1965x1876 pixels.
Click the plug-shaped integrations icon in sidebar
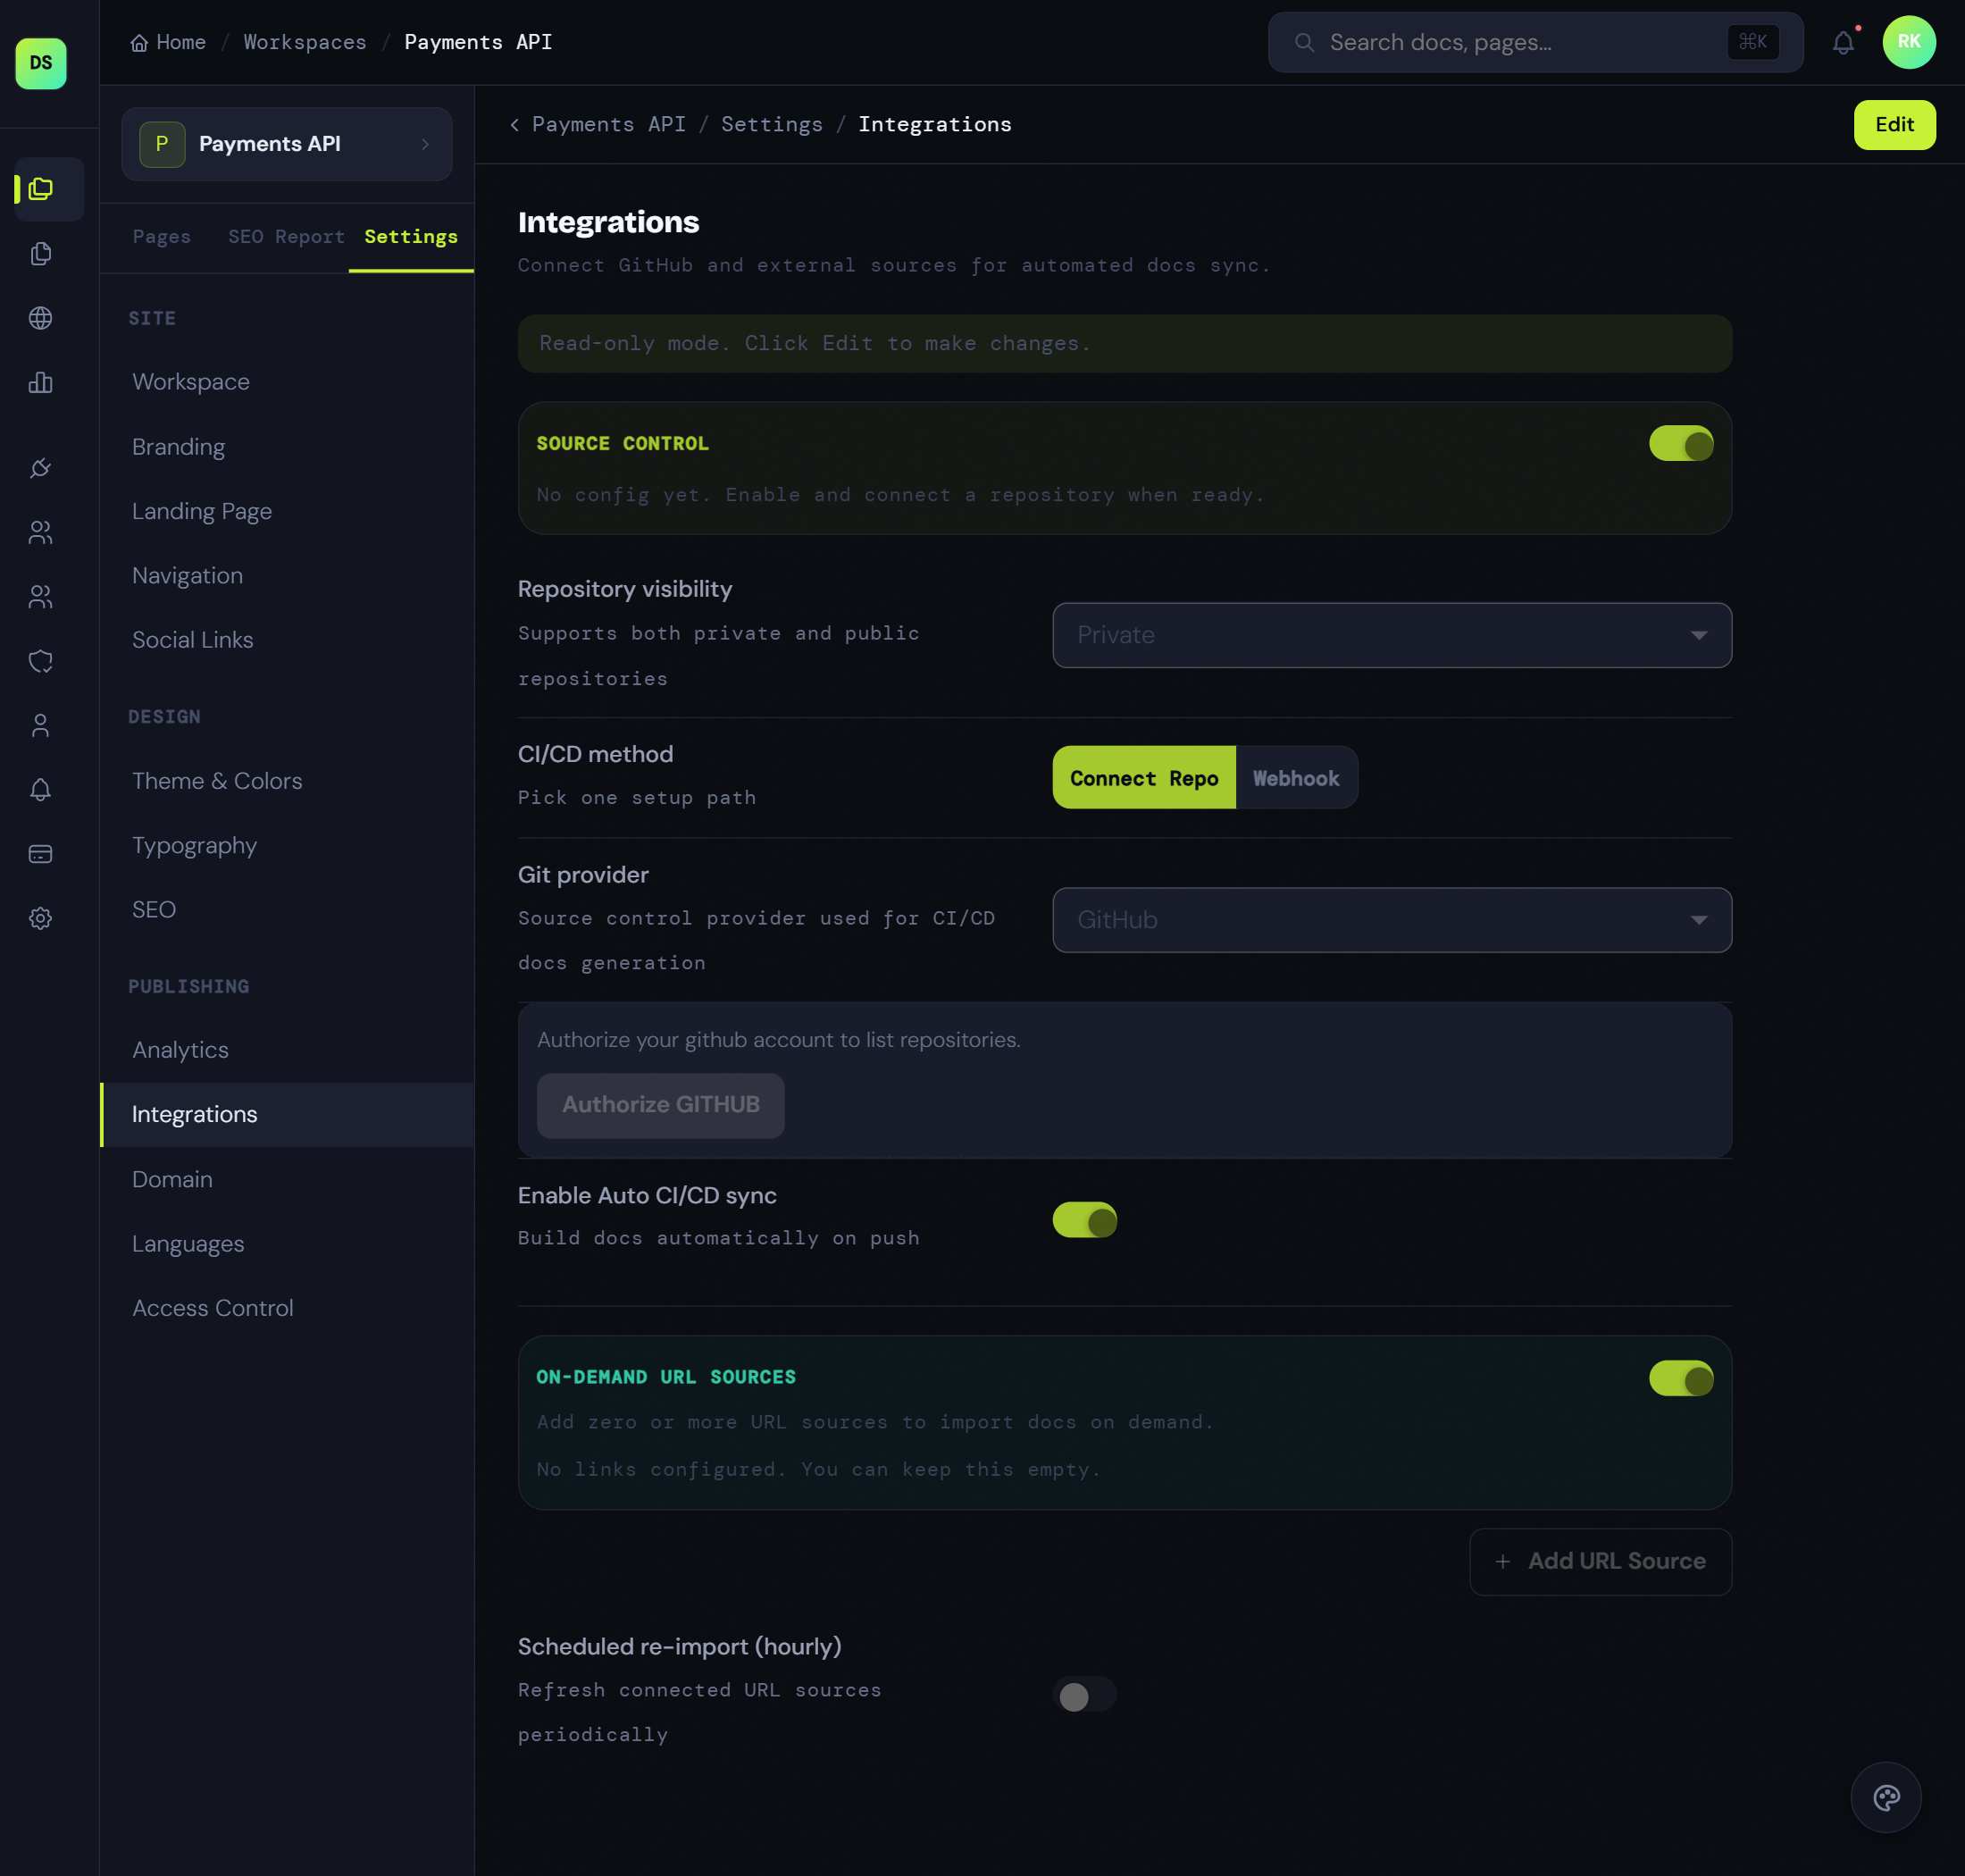pos(40,467)
